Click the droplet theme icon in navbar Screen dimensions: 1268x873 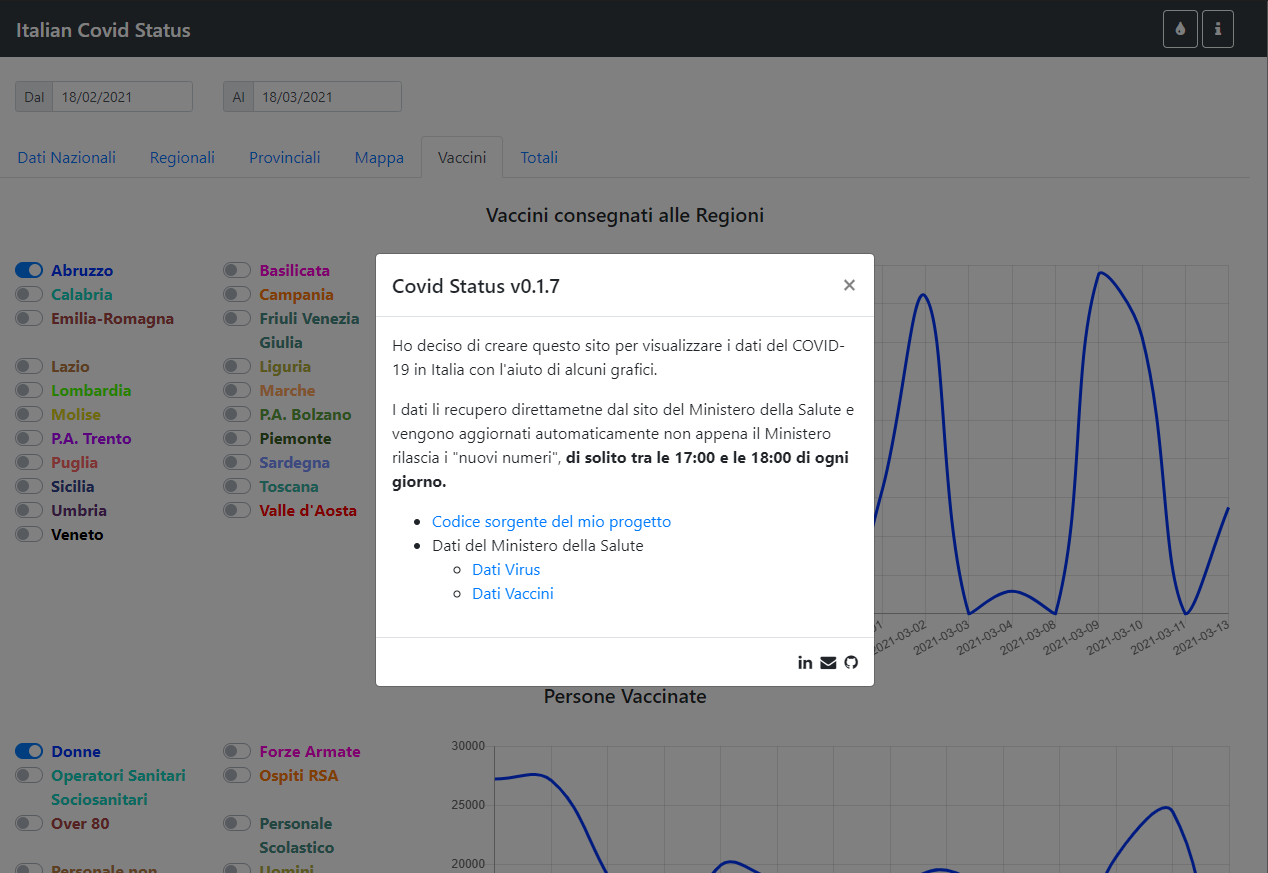coord(1180,29)
